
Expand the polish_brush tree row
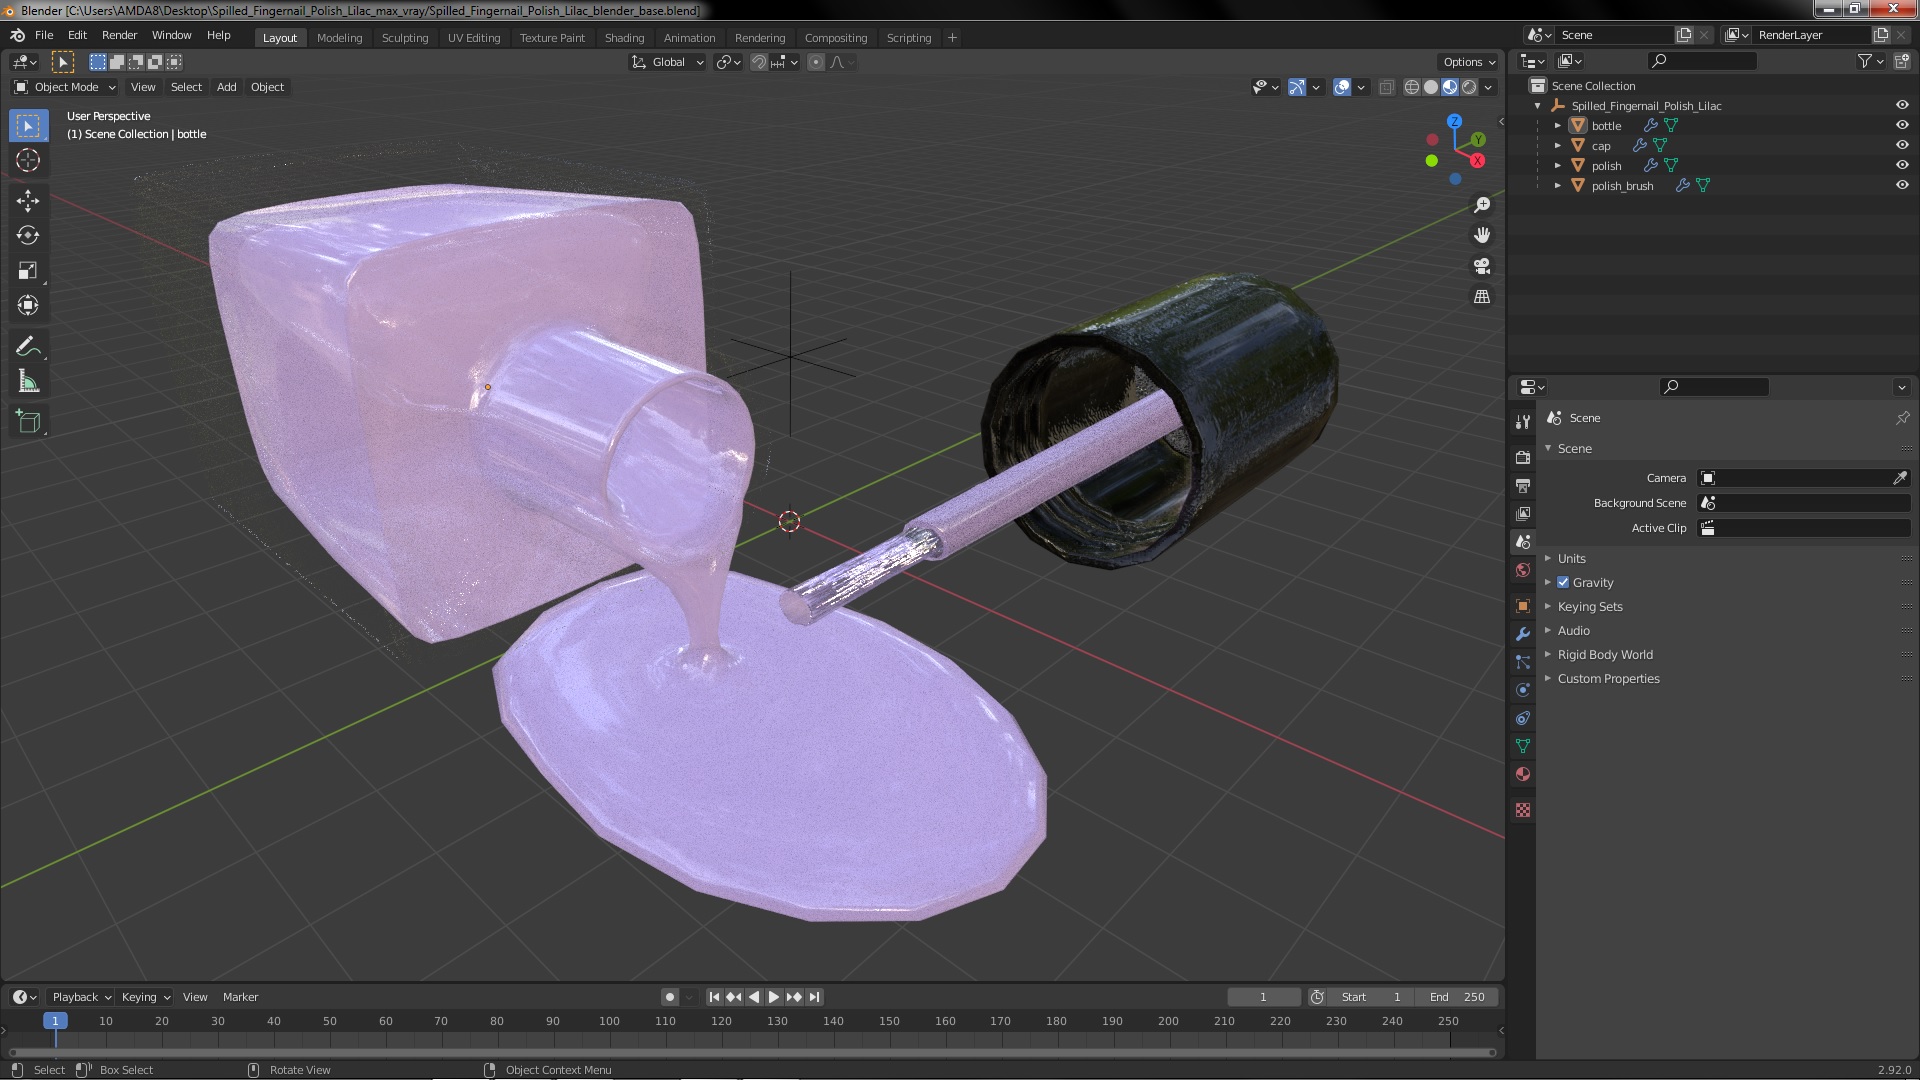pos(1557,185)
